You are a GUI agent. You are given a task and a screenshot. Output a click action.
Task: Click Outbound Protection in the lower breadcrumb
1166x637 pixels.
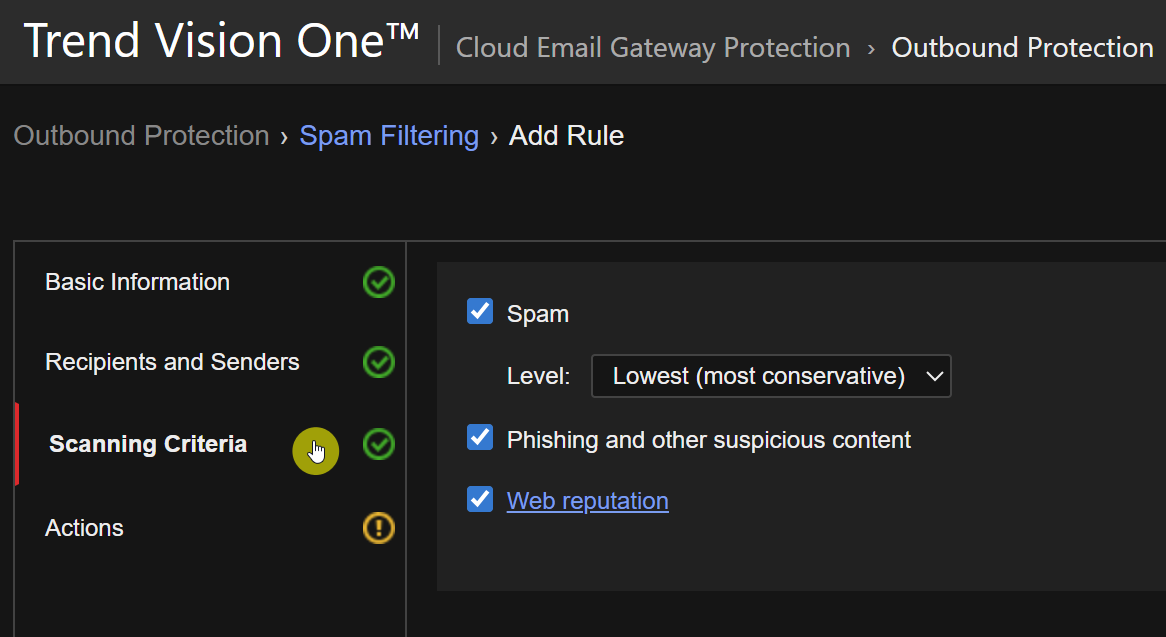tap(141, 136)
